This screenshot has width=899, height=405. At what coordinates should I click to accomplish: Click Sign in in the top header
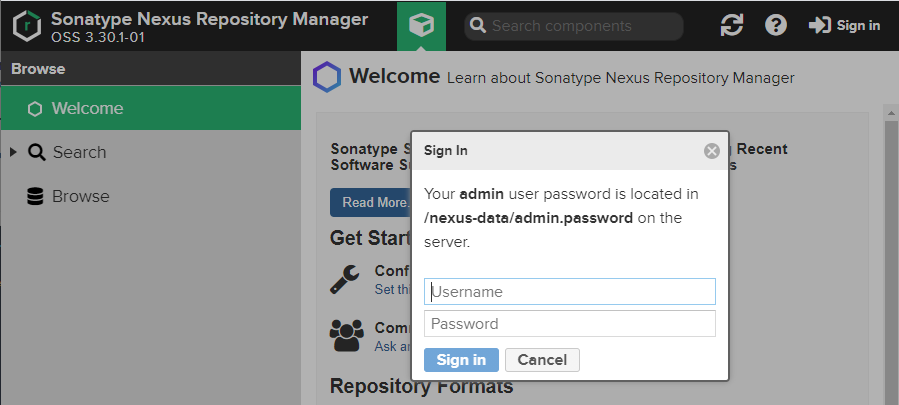click(844, 25)
